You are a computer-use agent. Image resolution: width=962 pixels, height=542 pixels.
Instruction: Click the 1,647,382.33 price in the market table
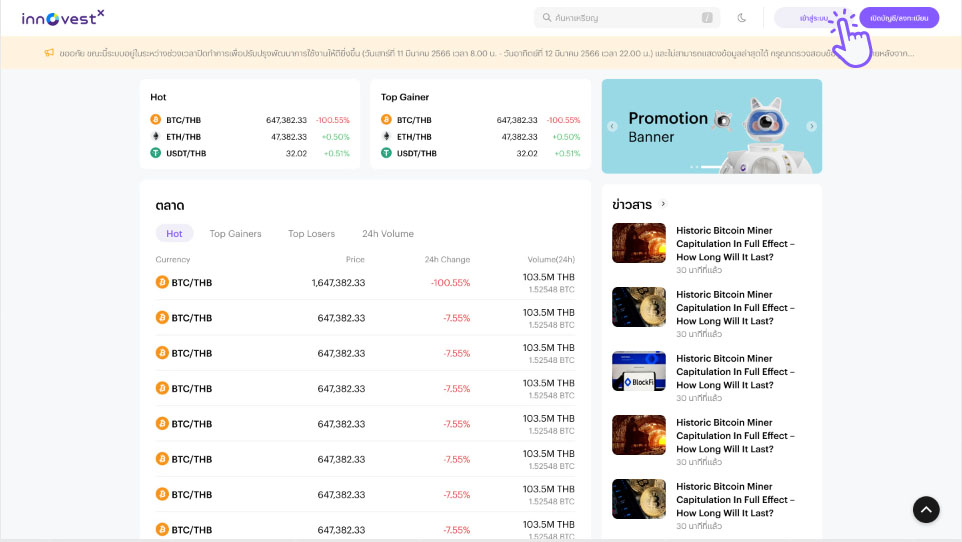(338, 282)
